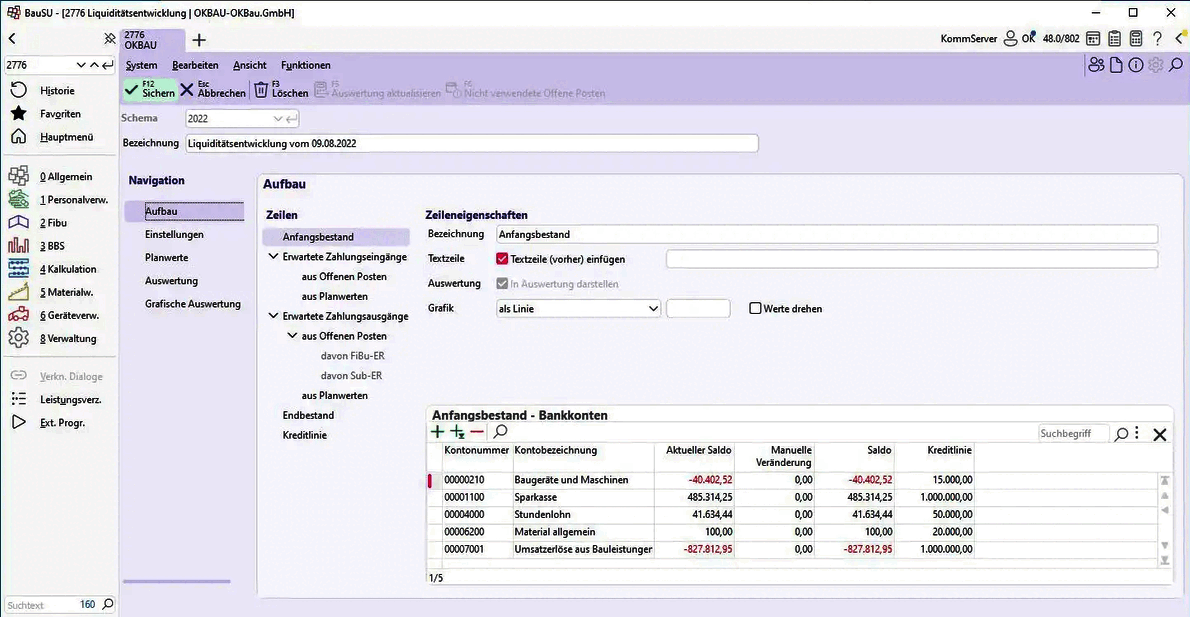Enable Werte drehen checkbox
Image resolution: width=1190 pixels, height=617 pixels.
coord(755,308)
